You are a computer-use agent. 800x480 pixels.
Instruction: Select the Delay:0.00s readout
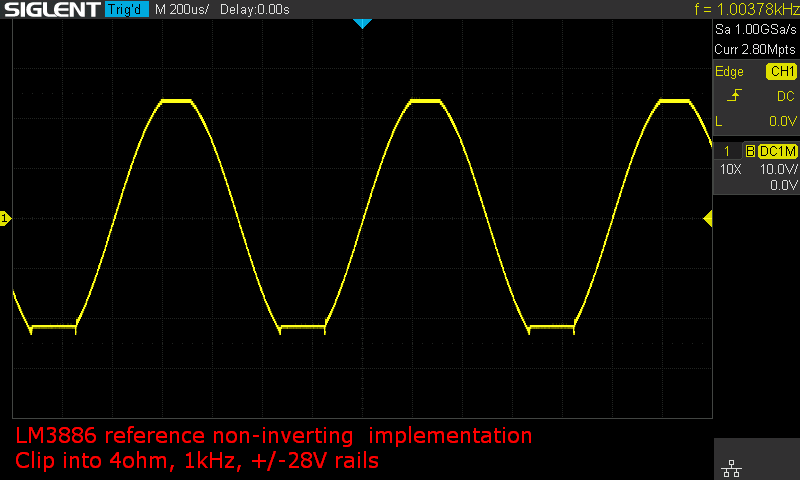pyautogui.click(x=255, y=9)
